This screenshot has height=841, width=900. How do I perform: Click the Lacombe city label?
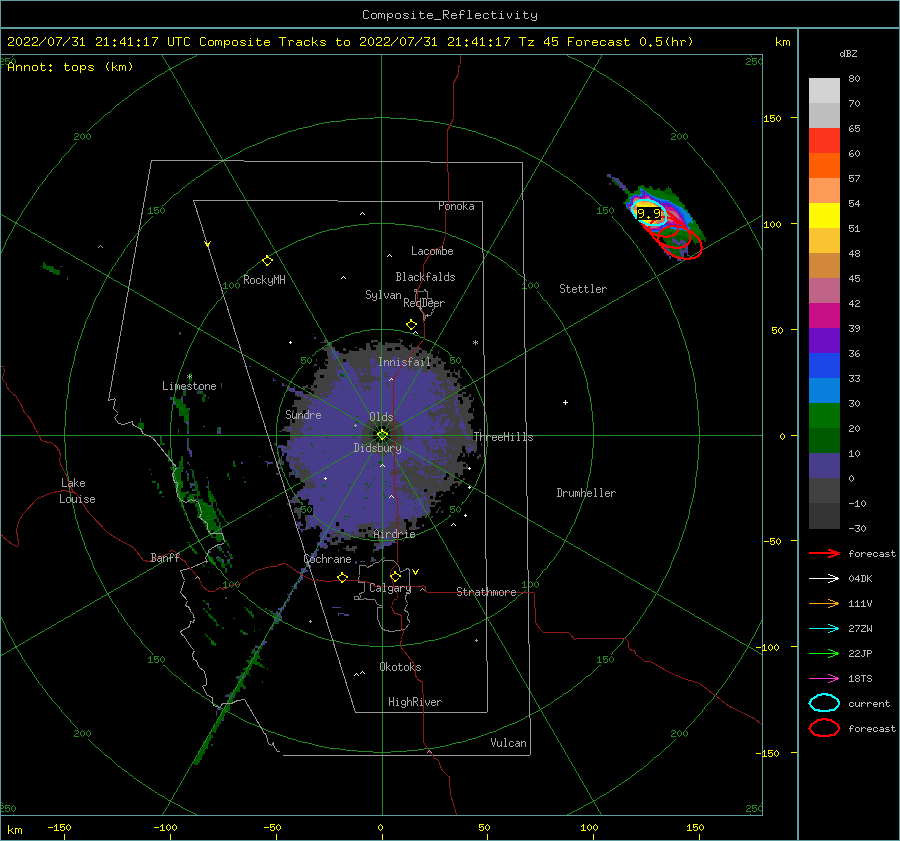point(432,251)
